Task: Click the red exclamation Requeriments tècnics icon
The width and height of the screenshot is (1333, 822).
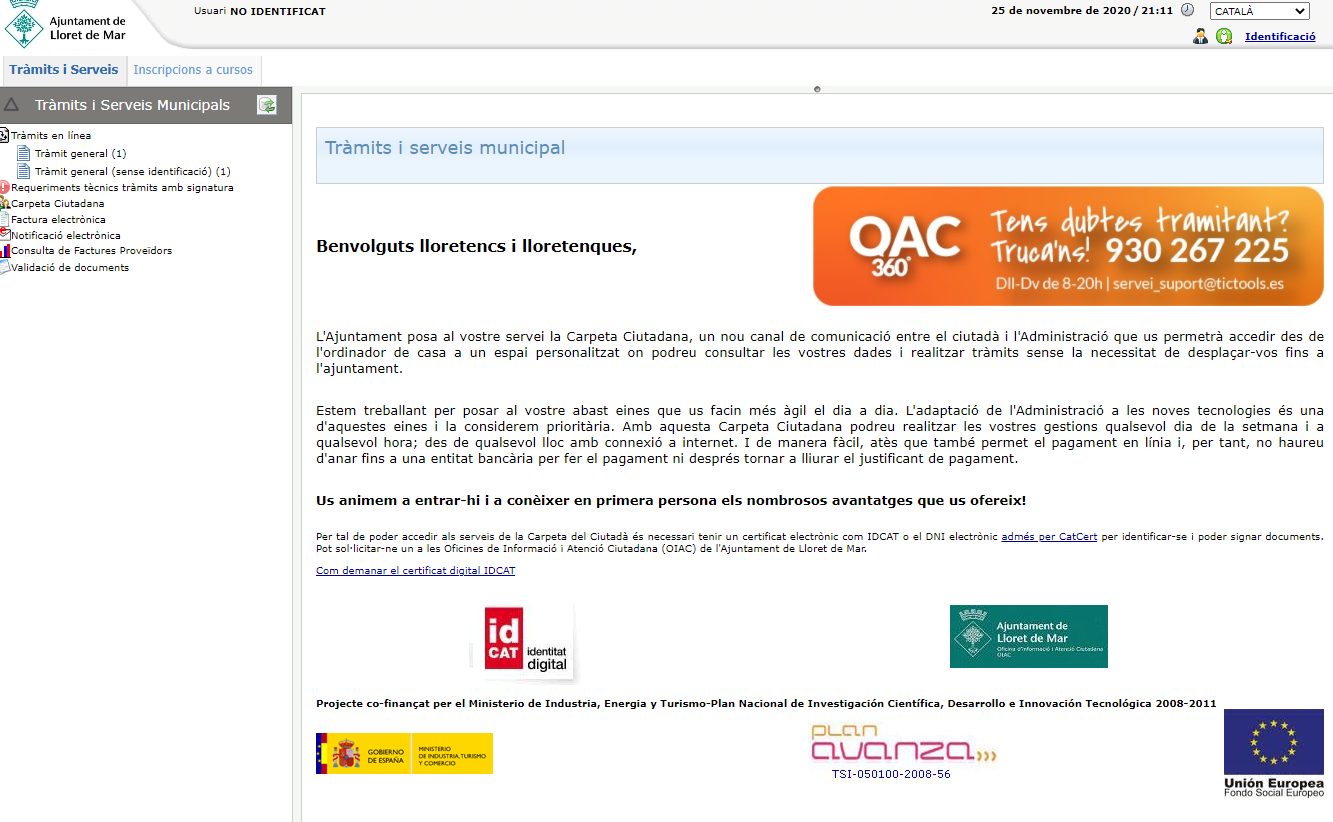Action: pos(4,187)
